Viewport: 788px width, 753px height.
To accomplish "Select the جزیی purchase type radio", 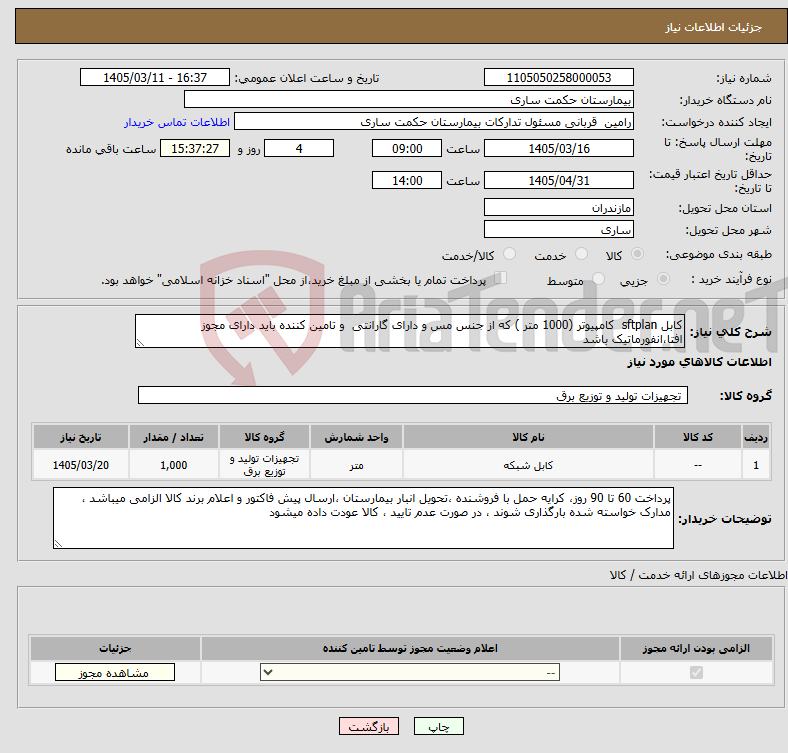I will coord(663,279).
